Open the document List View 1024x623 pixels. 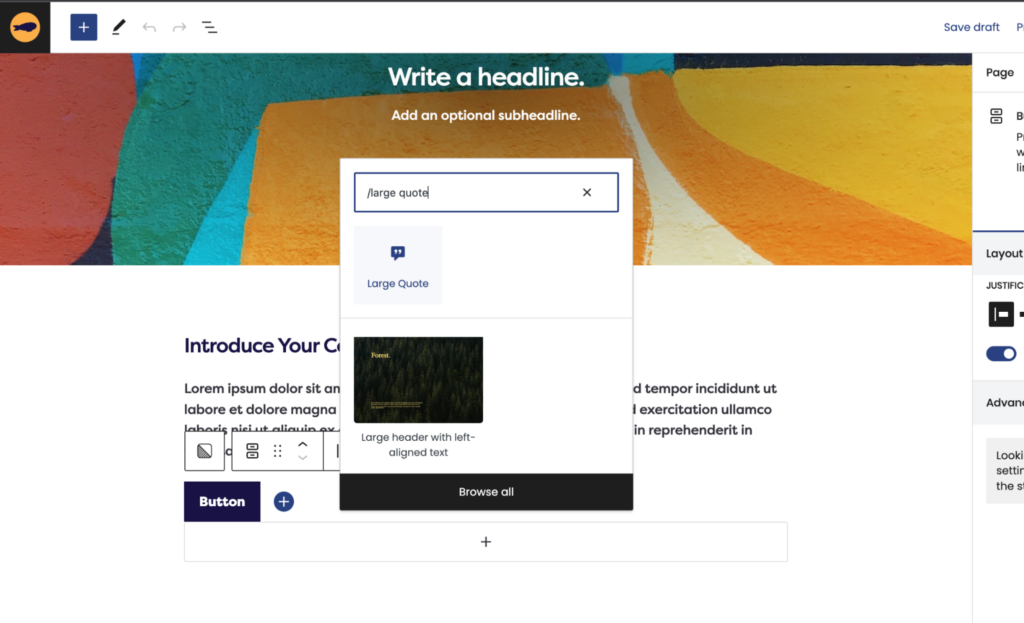[209, 27]
